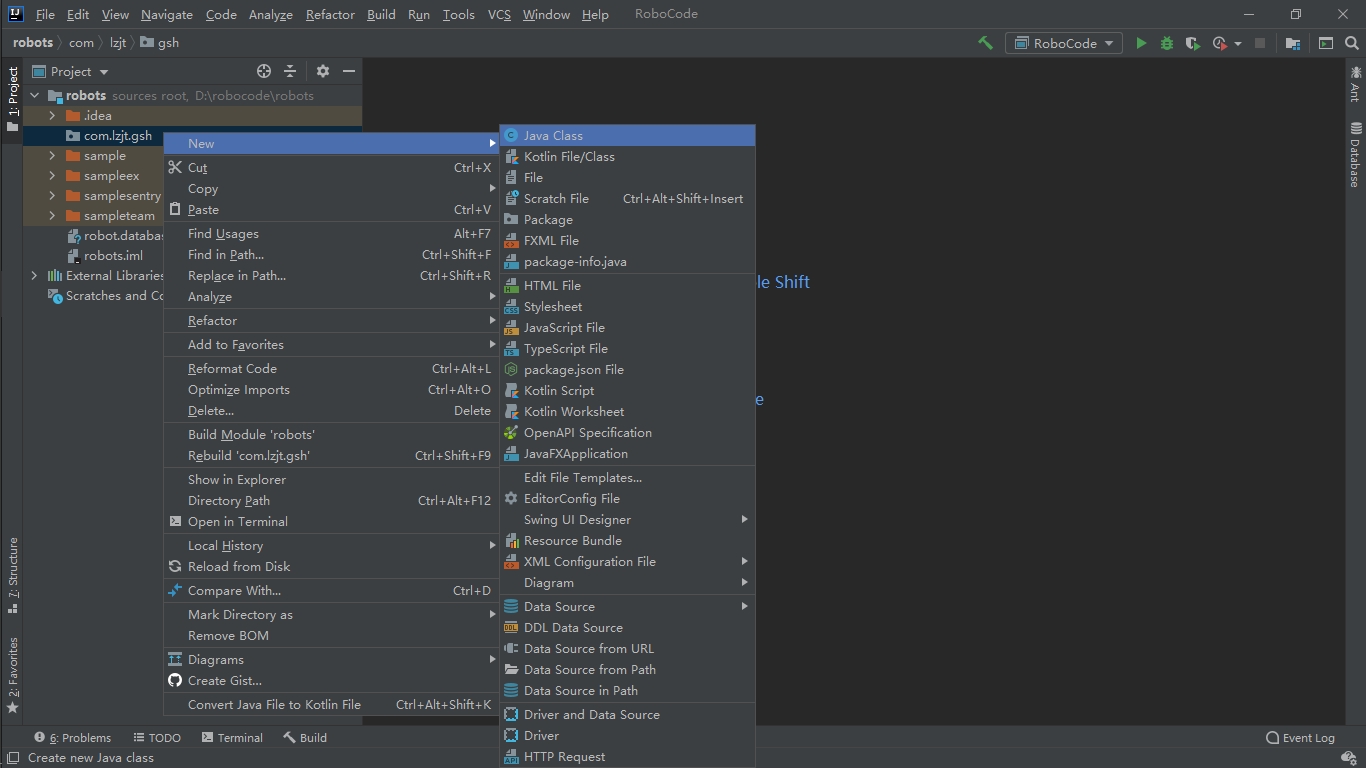Viewport: 1366px width, 768px height.
Task: Select Stylesheet in New menu
Action: (x=627, y=306)
